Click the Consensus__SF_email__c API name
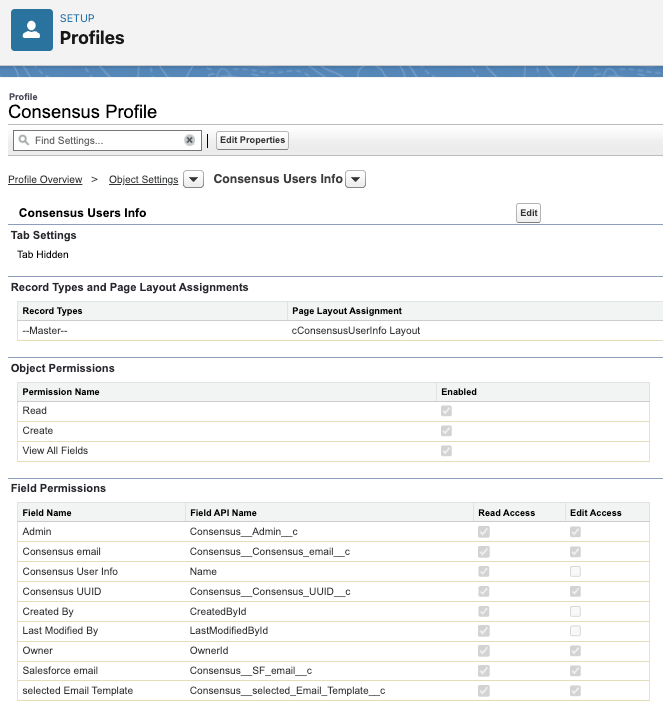Viewport: 663px width, 716px height. 251,671
